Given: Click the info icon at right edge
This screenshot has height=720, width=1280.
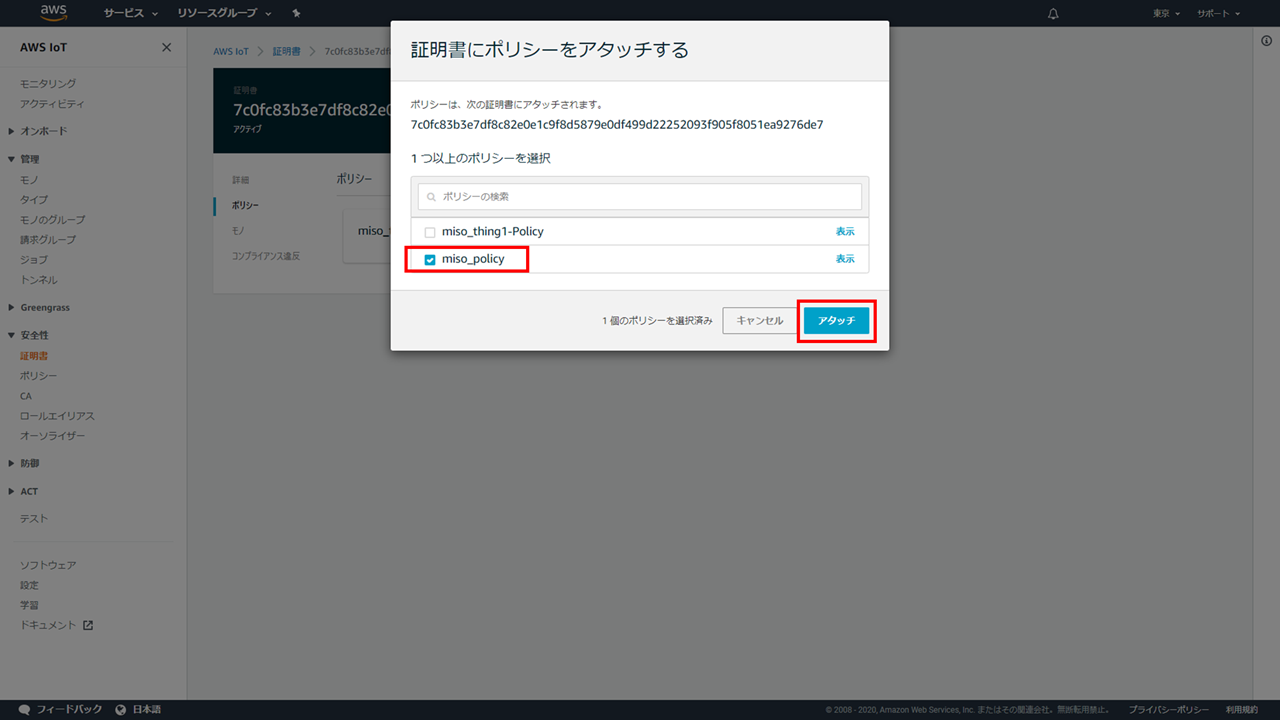Looking at the screenshot, I should pyautogui.click(x=1267, y=40).
